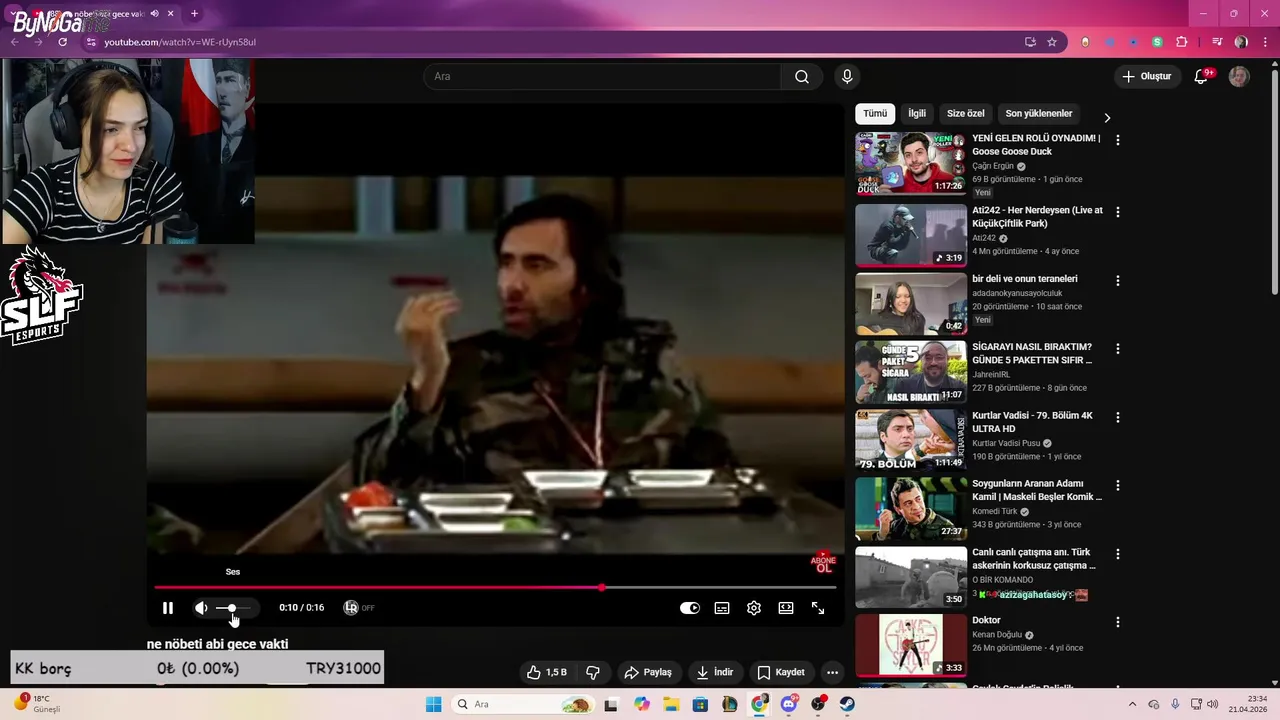This screenshot has width=1280, height=720.
Task: Open Copilot from the taskbar
Action: [642, 704]
